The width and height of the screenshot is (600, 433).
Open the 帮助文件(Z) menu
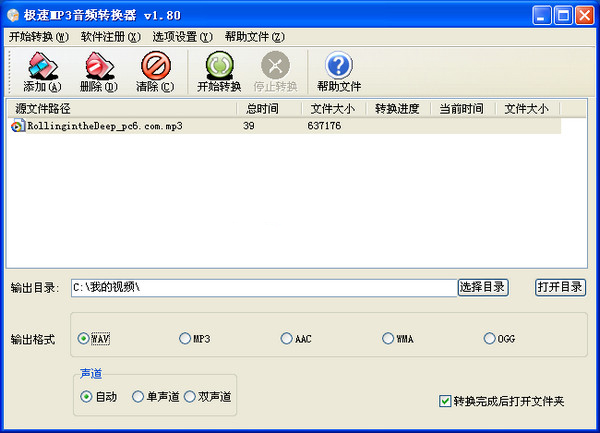tap(254, 37)
